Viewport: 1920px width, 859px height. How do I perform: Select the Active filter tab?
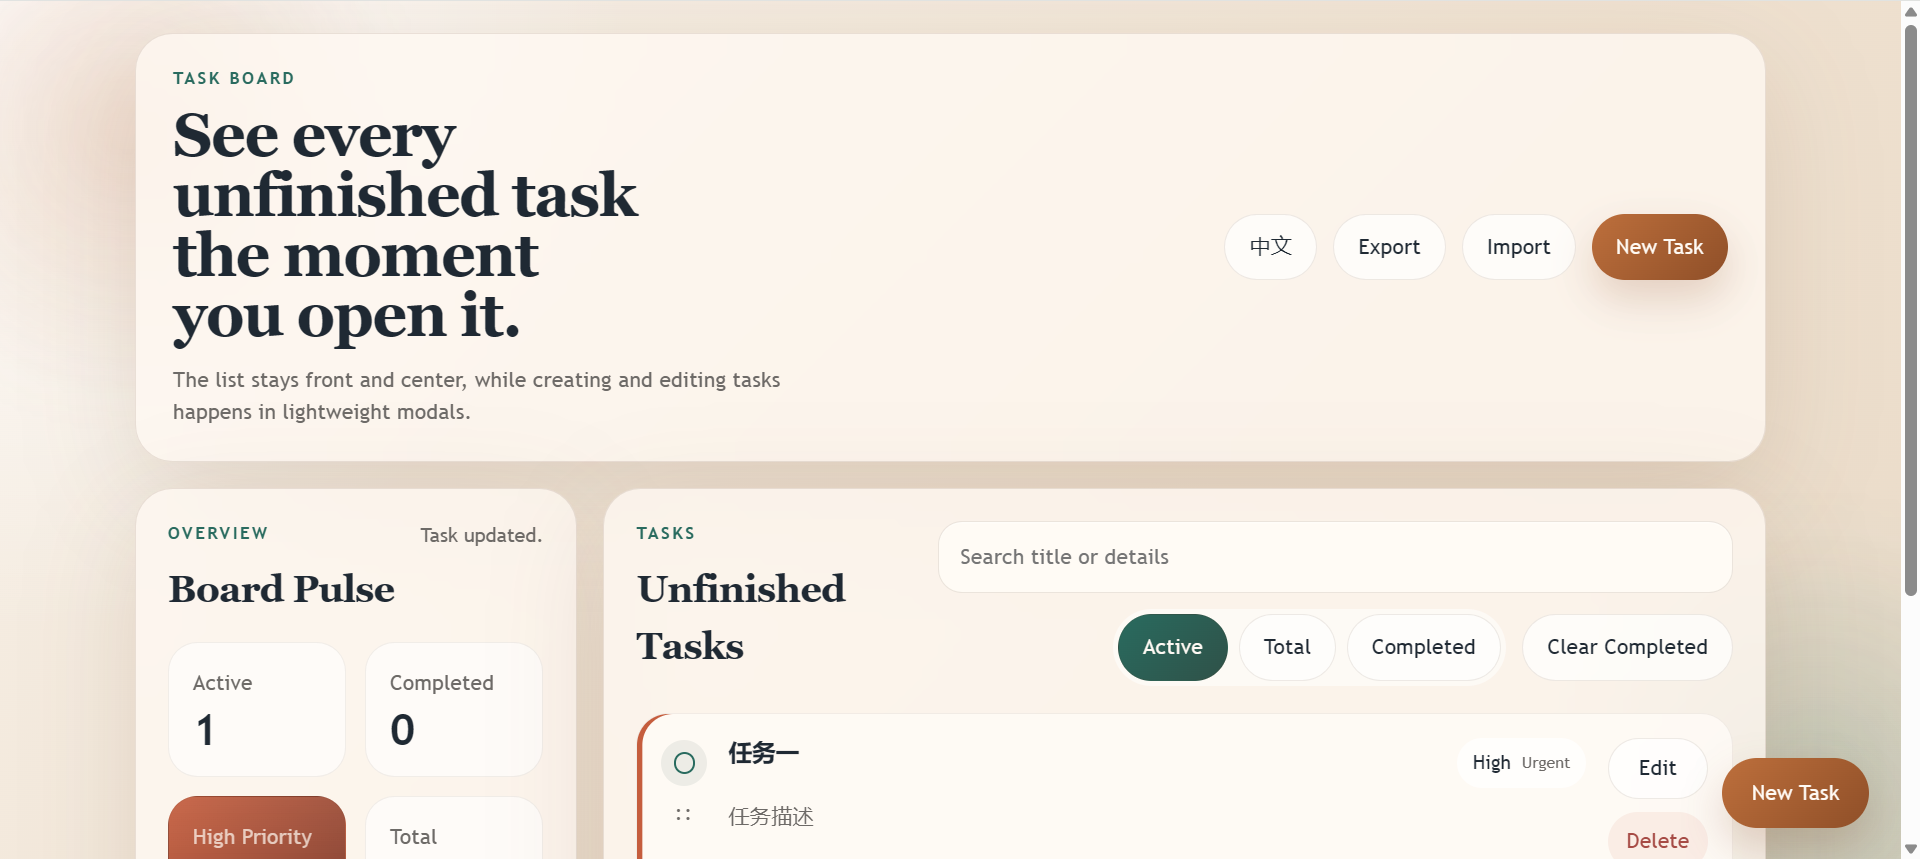pos(1172,647)
